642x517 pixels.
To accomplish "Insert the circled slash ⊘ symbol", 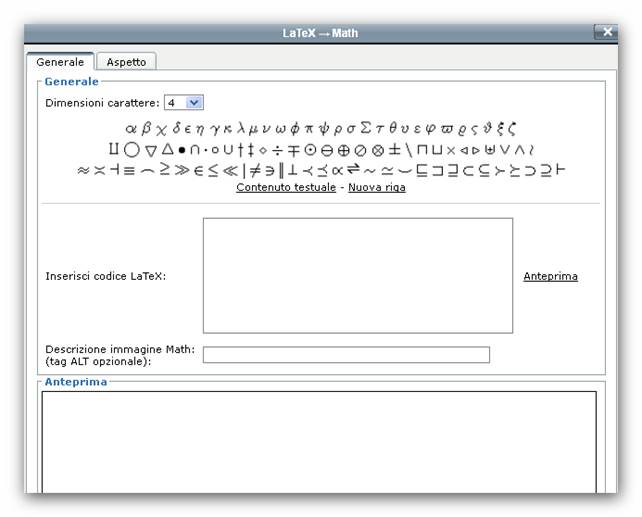I will pos(360,151).
